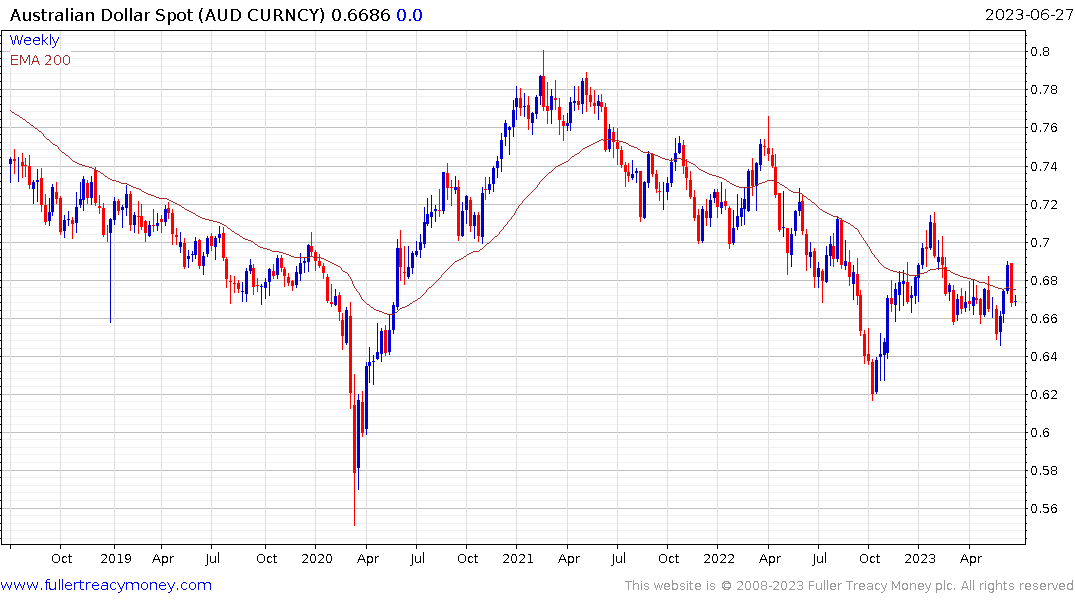Click the 0.72 price axis label
This screenshot has width=1075, height=600.
[x=1043, y=204]
